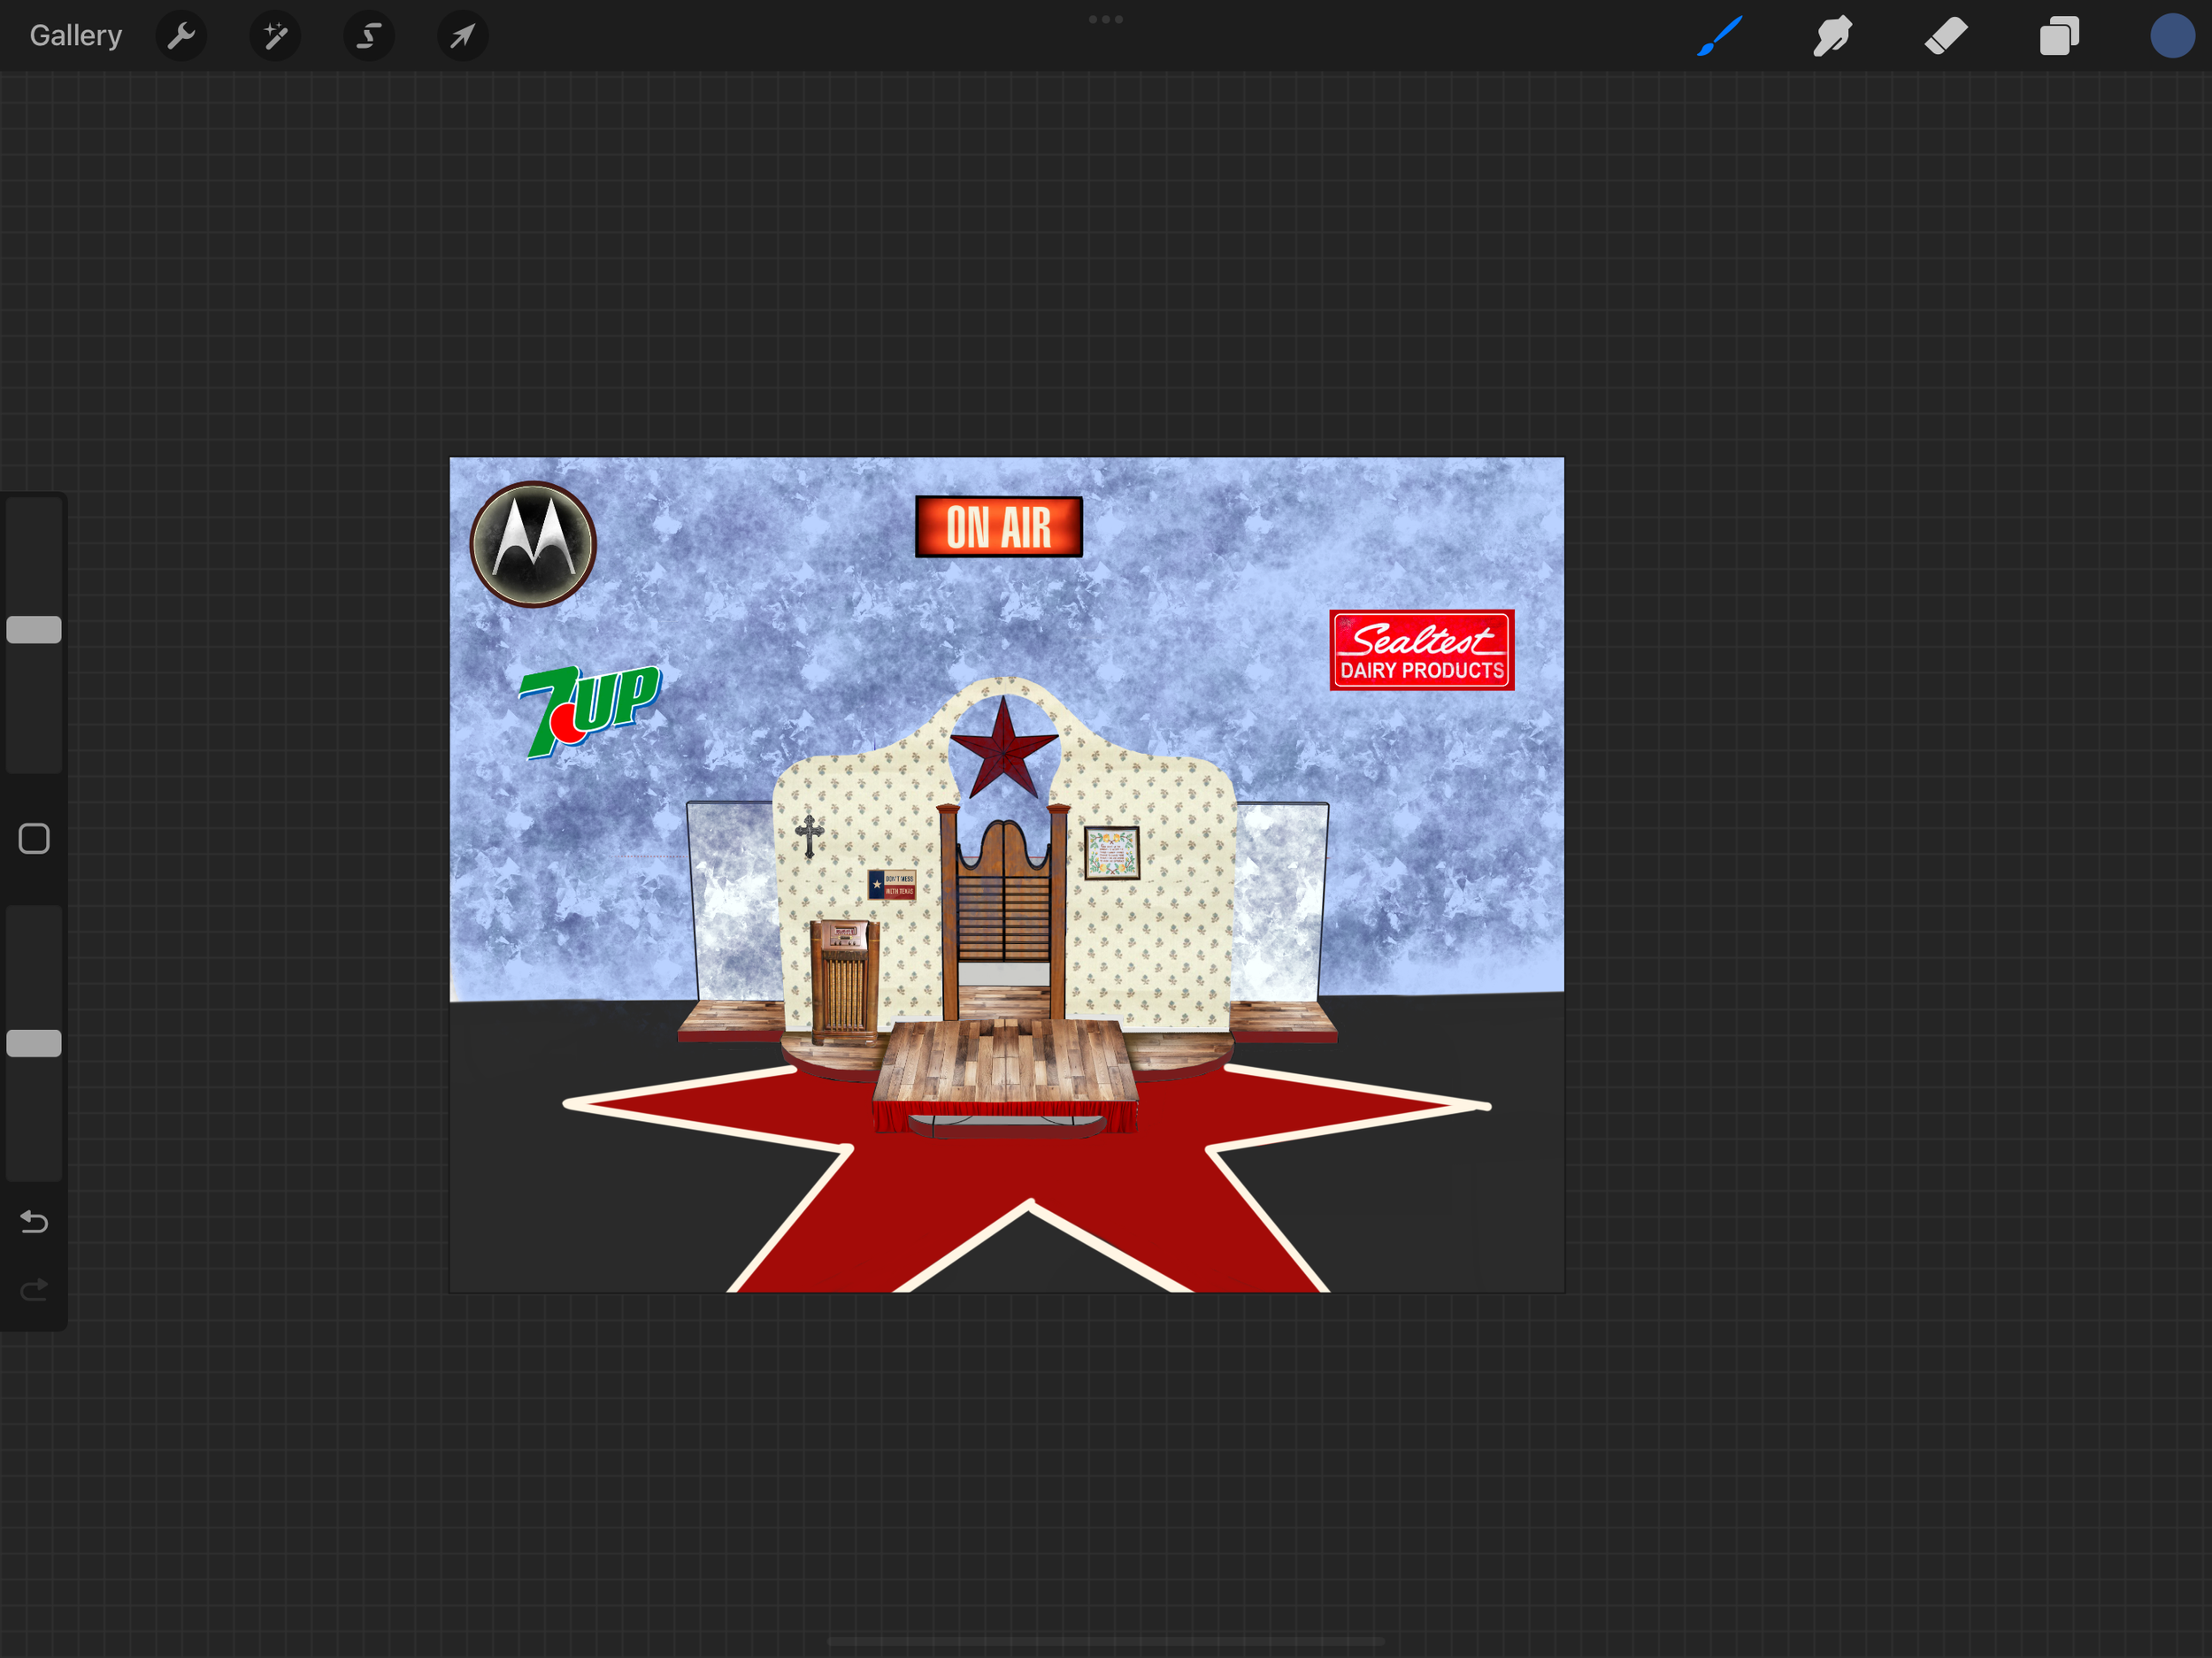Select the Eraser tool
2212x1658 pixels.
(1946, 36)
